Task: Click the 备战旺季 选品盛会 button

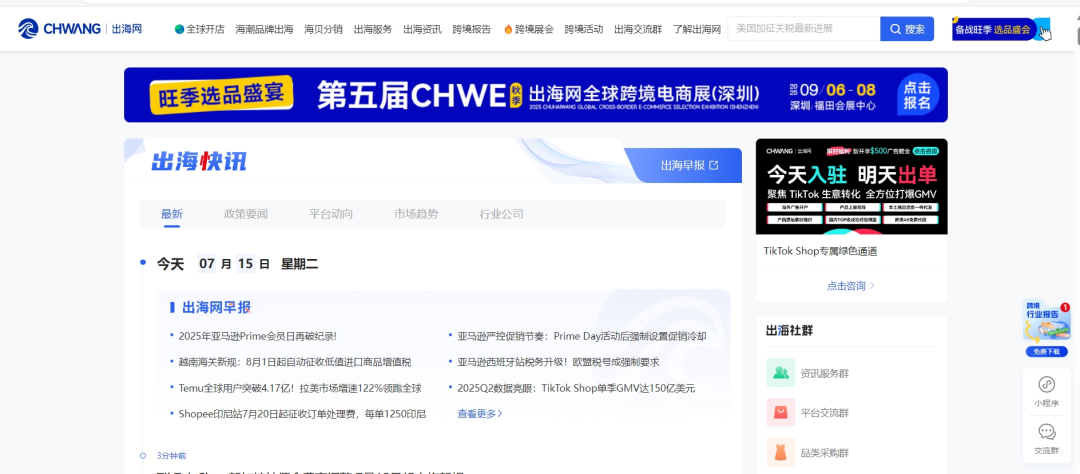Action: (994, 30)
